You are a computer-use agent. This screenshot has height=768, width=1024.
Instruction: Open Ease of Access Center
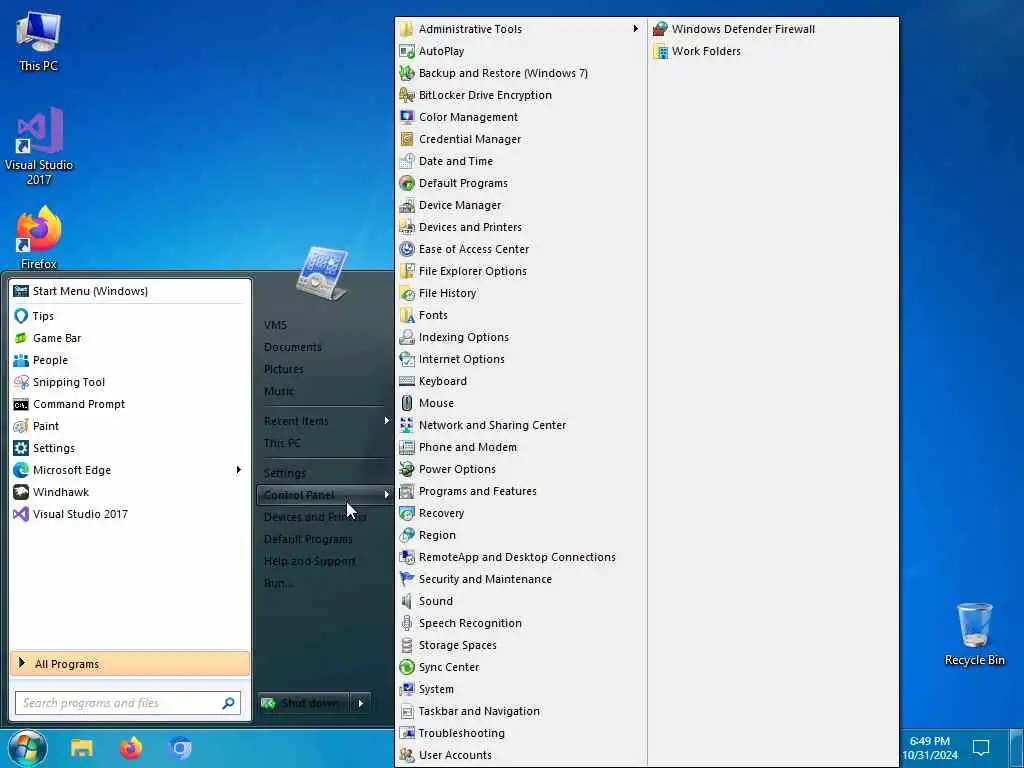(x=520, y=249)
